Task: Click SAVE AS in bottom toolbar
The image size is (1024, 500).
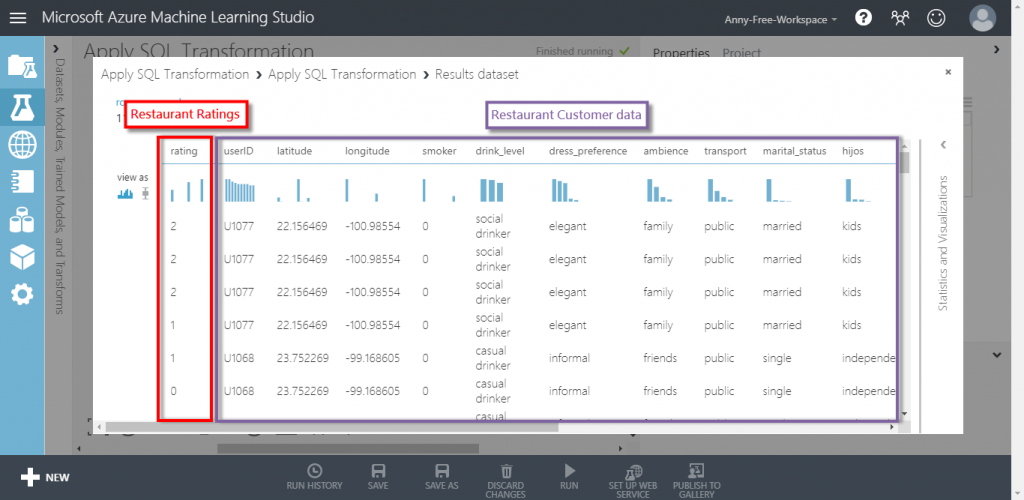Action: pos(441,477)
